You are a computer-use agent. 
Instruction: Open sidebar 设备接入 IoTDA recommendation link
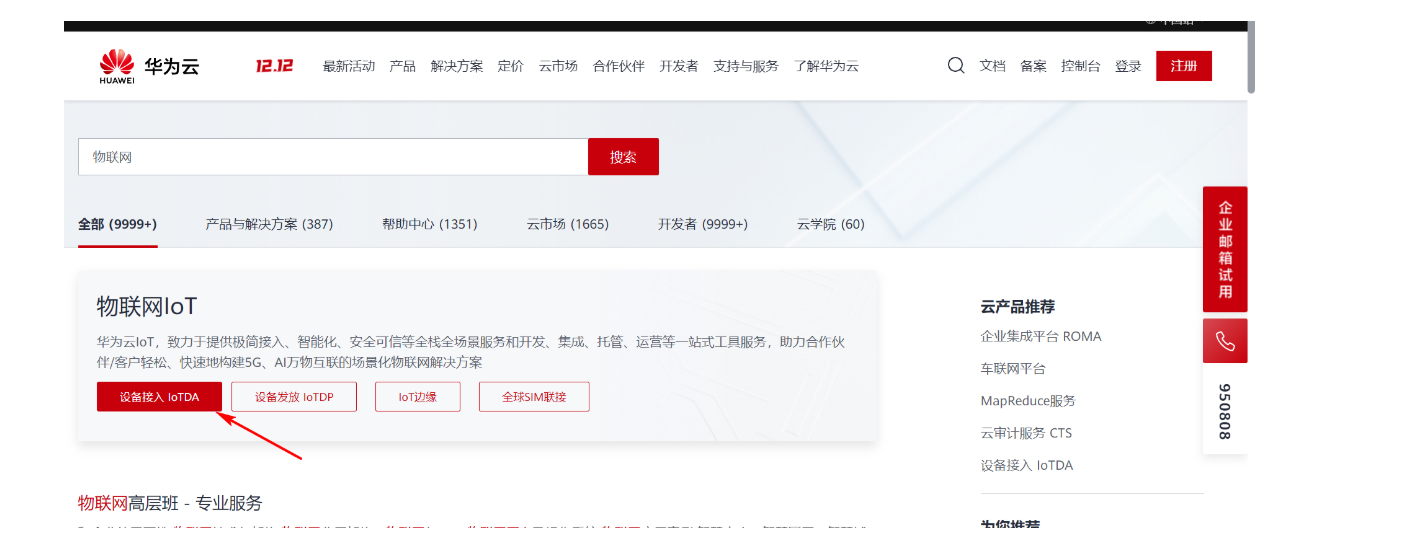(x=1027, y=465)
